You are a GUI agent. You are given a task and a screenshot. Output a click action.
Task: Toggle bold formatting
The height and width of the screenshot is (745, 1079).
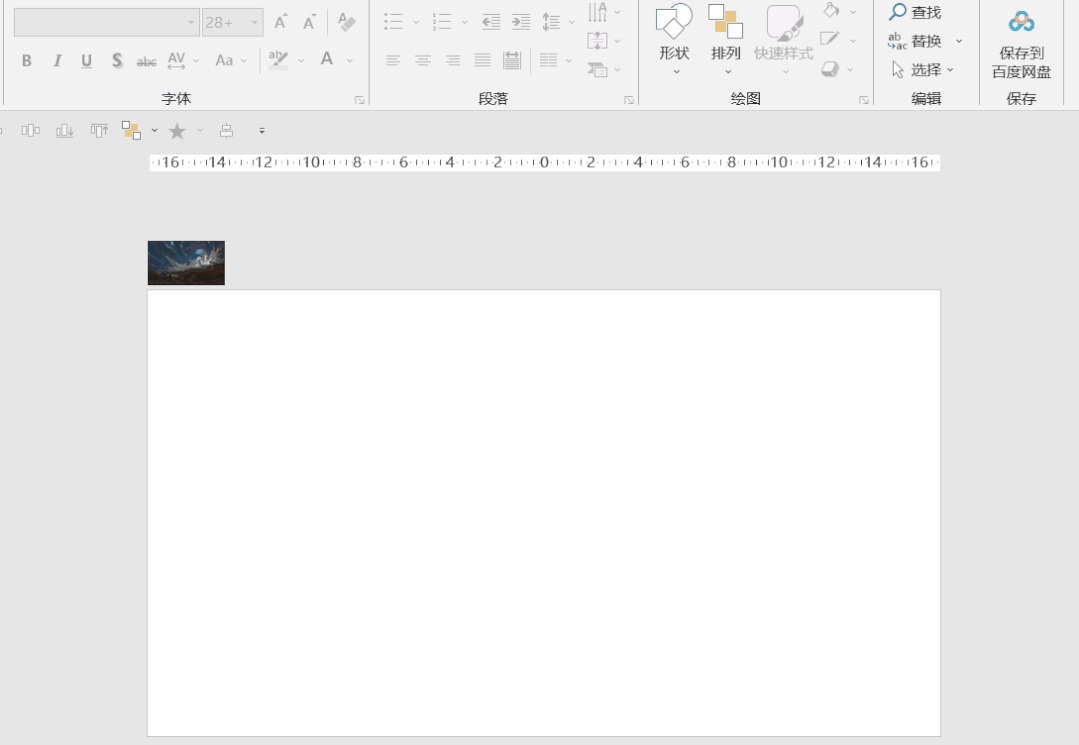(x=27, y=61)
